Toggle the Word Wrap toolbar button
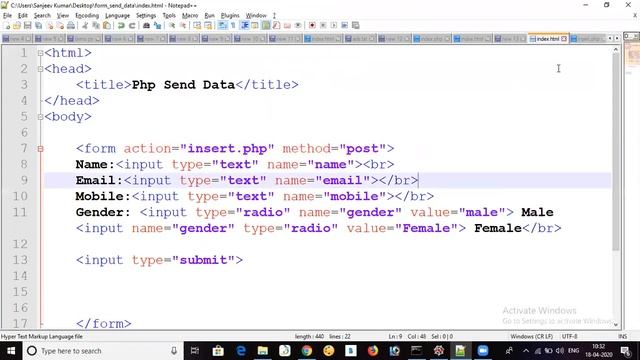The height and width of the screenshot is (360, 640). pos(222,25)
